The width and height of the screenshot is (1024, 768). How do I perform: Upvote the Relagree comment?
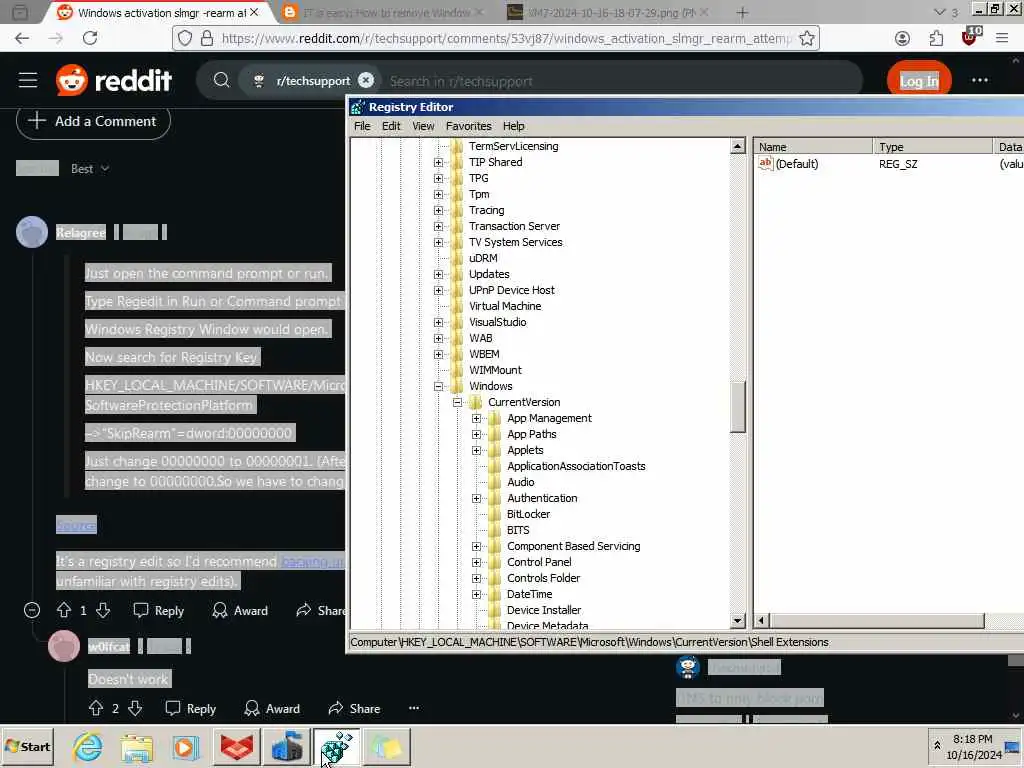click(63, 610)
